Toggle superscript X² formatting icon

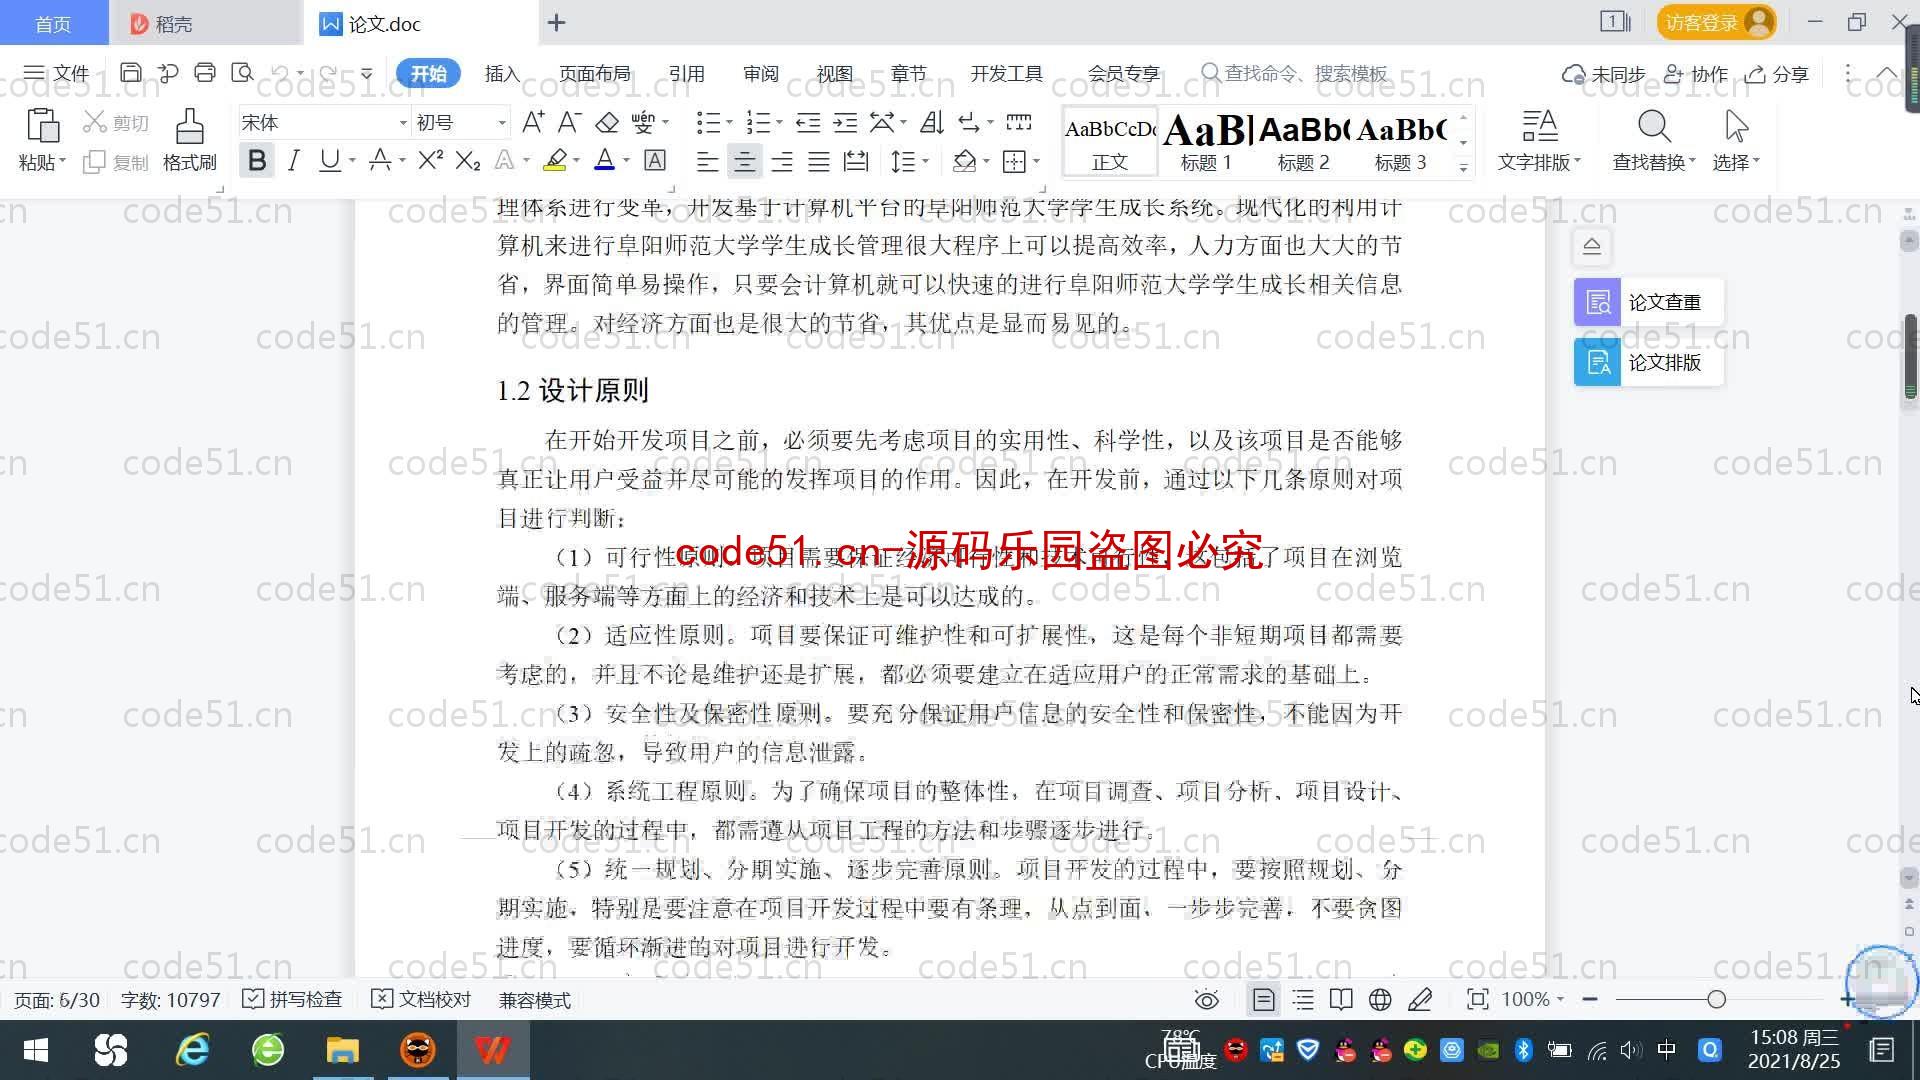(427, 161)
